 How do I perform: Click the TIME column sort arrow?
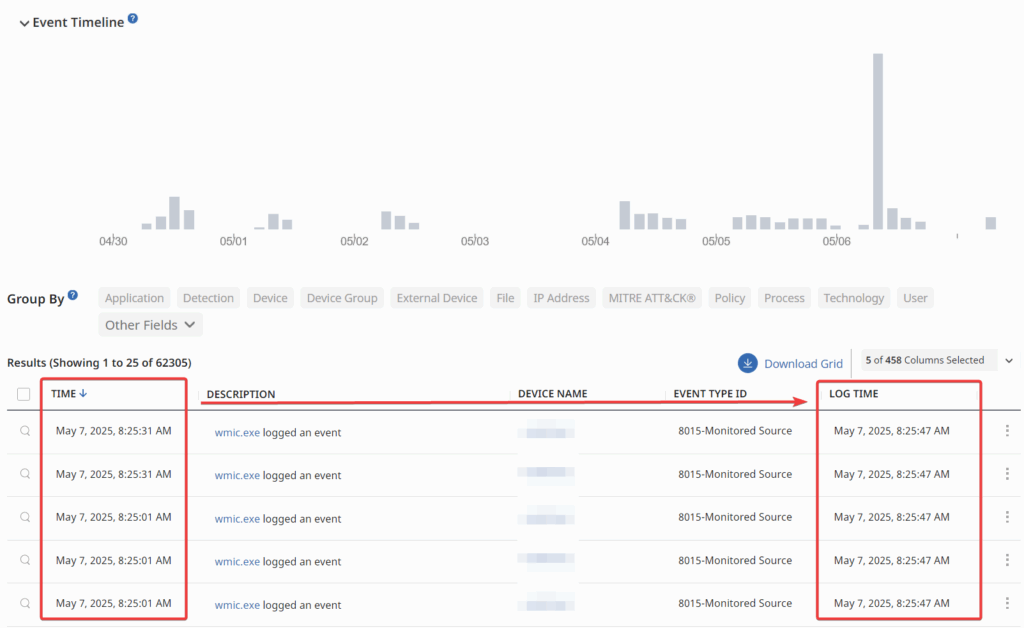click(83, 393)
